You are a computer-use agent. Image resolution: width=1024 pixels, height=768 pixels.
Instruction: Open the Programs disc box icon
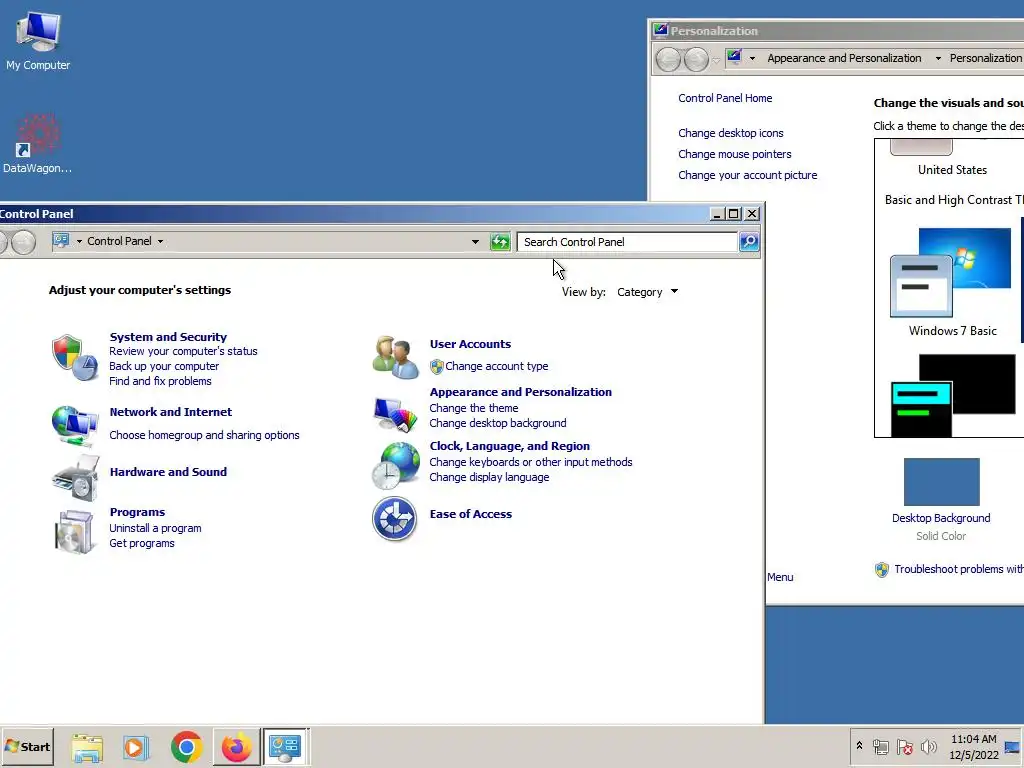[74, 532]
